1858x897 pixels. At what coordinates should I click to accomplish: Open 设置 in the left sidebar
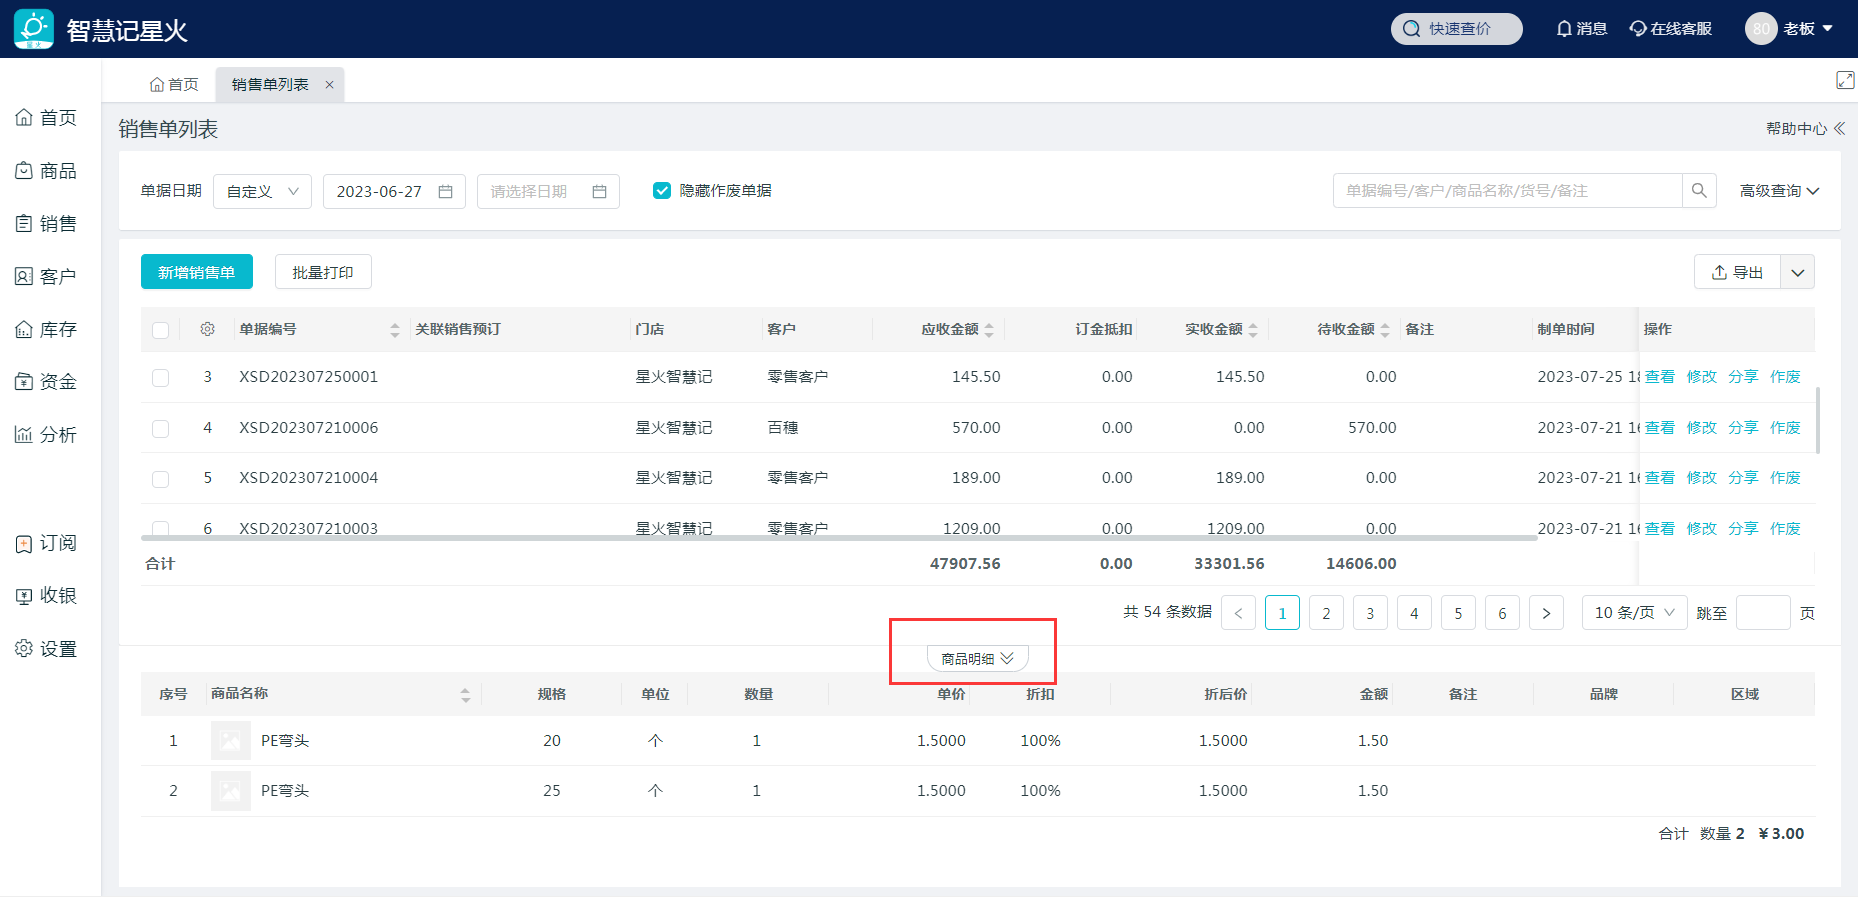[46, 649]
